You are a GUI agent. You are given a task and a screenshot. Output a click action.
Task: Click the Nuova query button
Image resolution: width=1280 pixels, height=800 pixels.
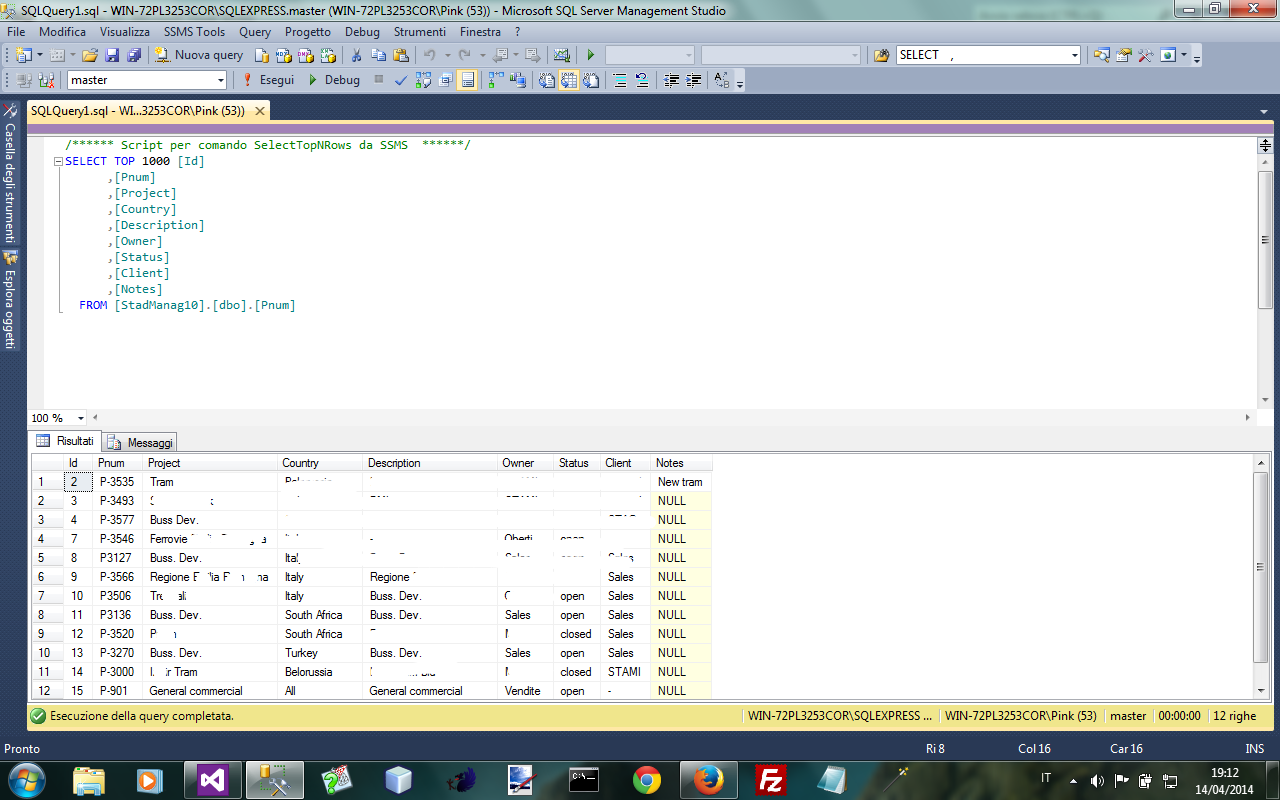pos(200,55)
